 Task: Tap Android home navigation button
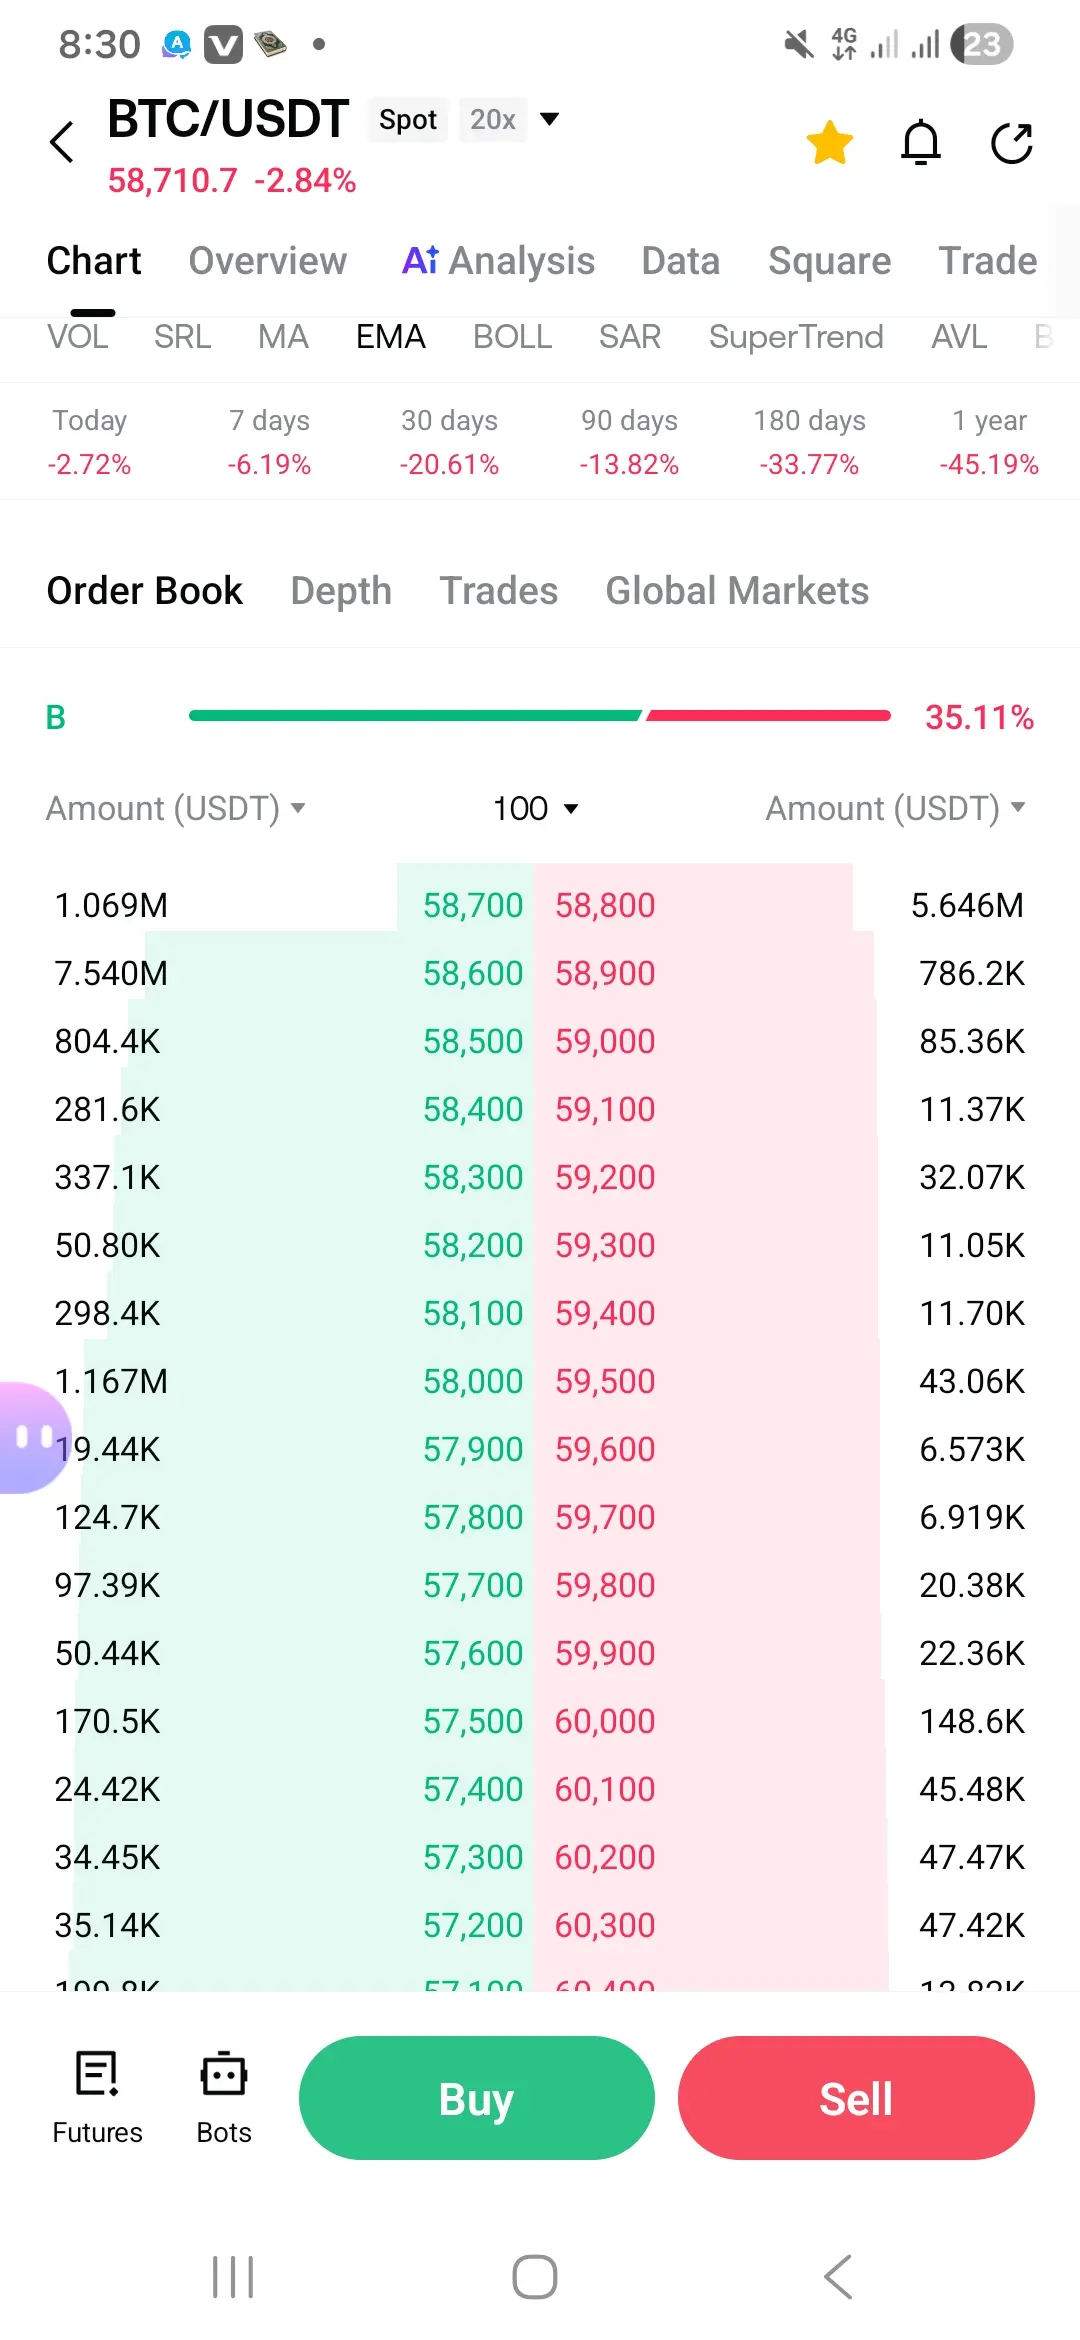(535, 2277)
